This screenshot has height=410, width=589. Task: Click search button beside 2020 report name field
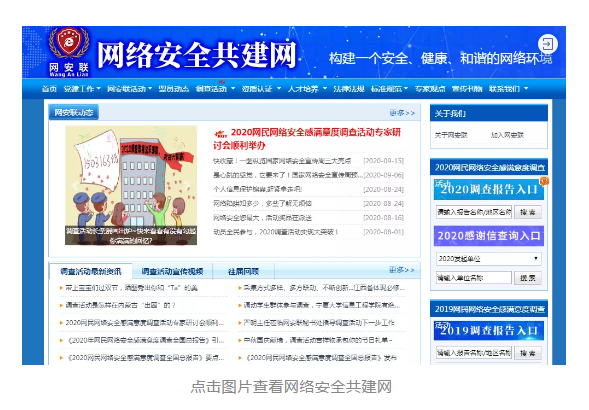point(527,212)
